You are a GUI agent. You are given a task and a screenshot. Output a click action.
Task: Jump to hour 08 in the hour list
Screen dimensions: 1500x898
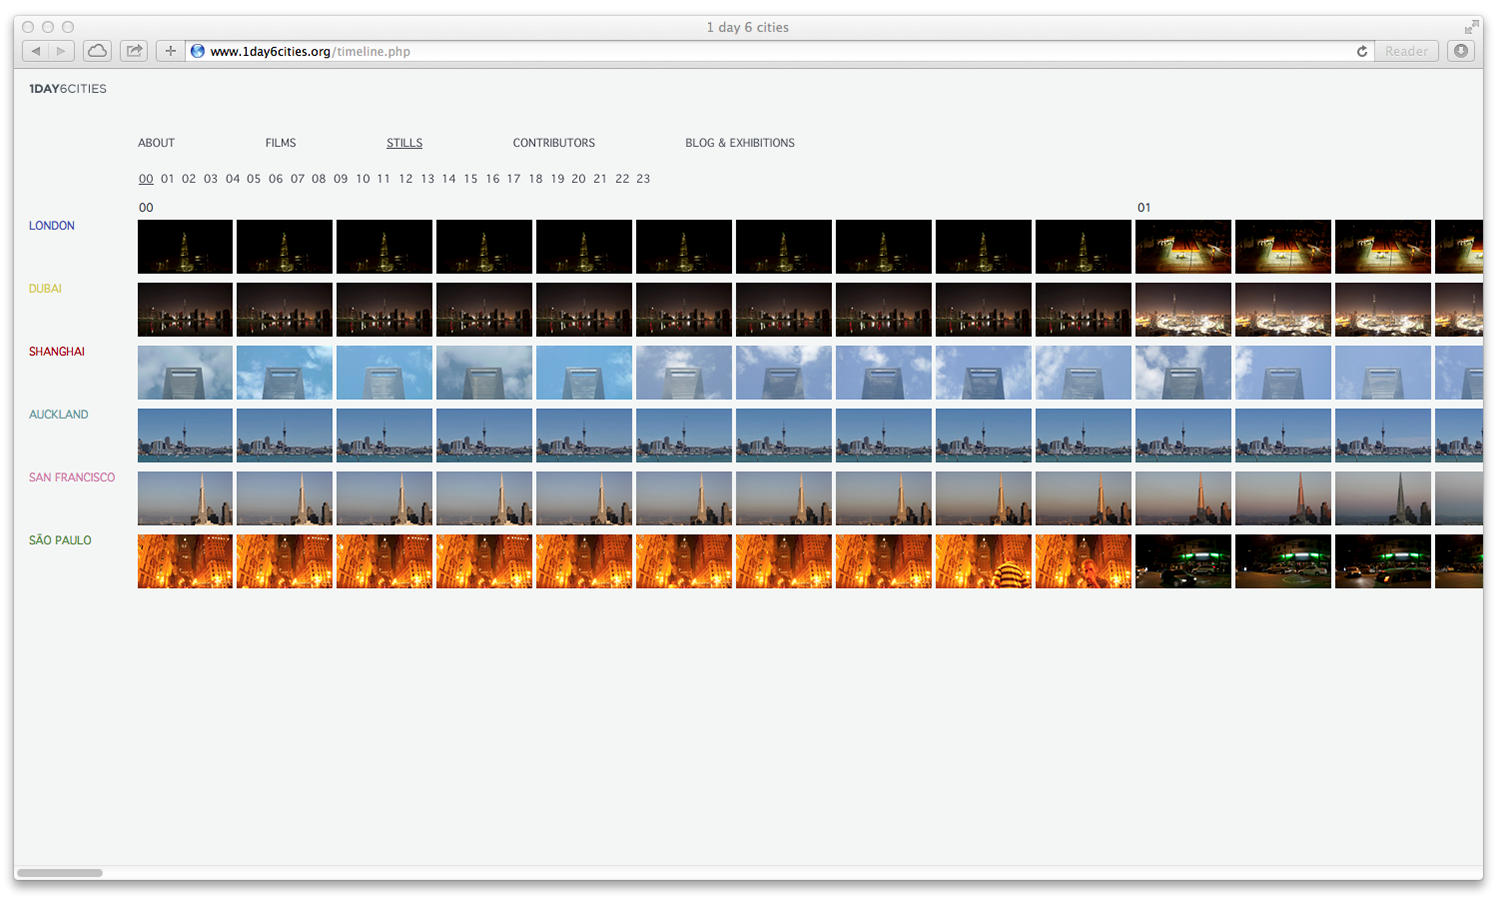tap(319, 179)
